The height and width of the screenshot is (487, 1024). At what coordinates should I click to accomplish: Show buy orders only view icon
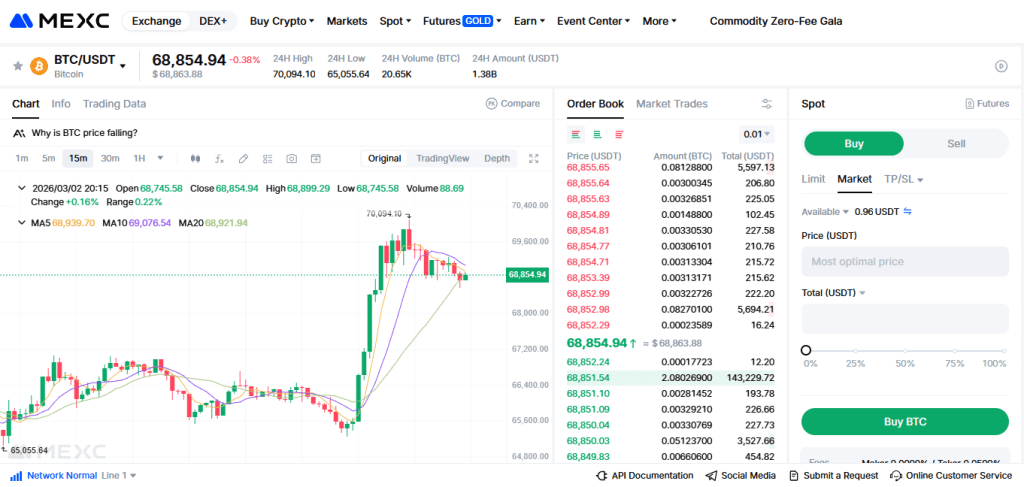click(x=597, y=134)
